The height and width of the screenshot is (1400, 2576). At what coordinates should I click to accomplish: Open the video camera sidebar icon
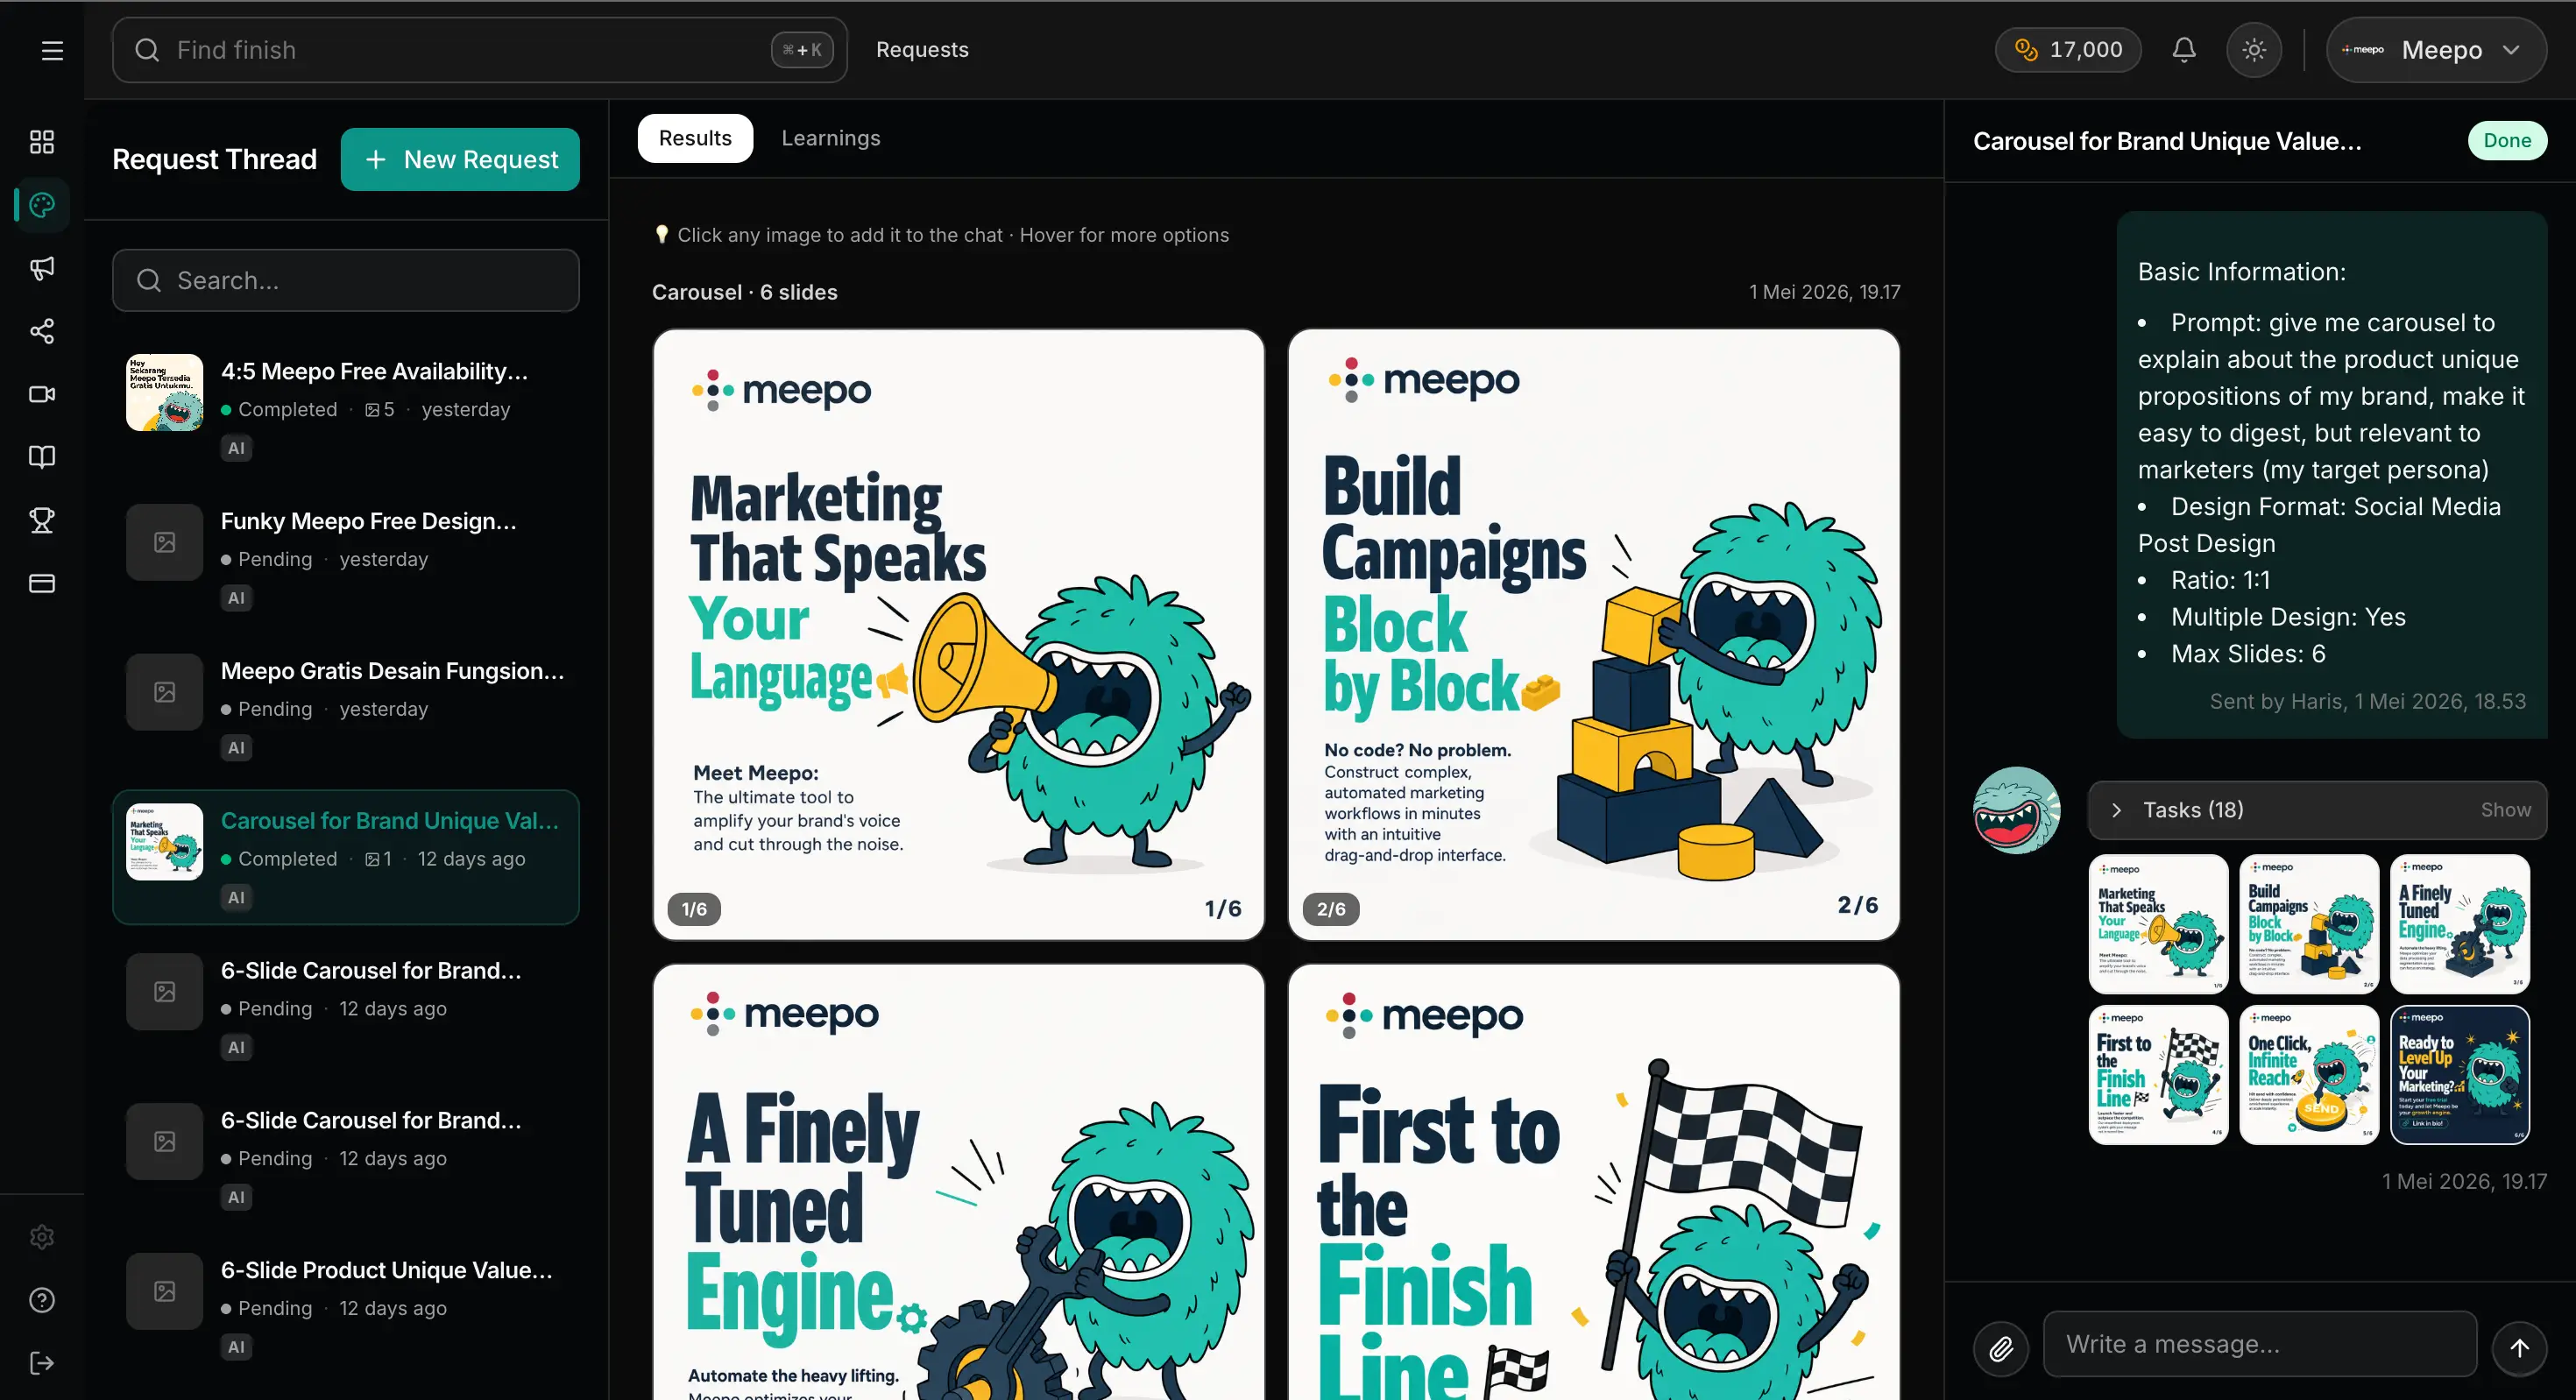pos(42,394)
